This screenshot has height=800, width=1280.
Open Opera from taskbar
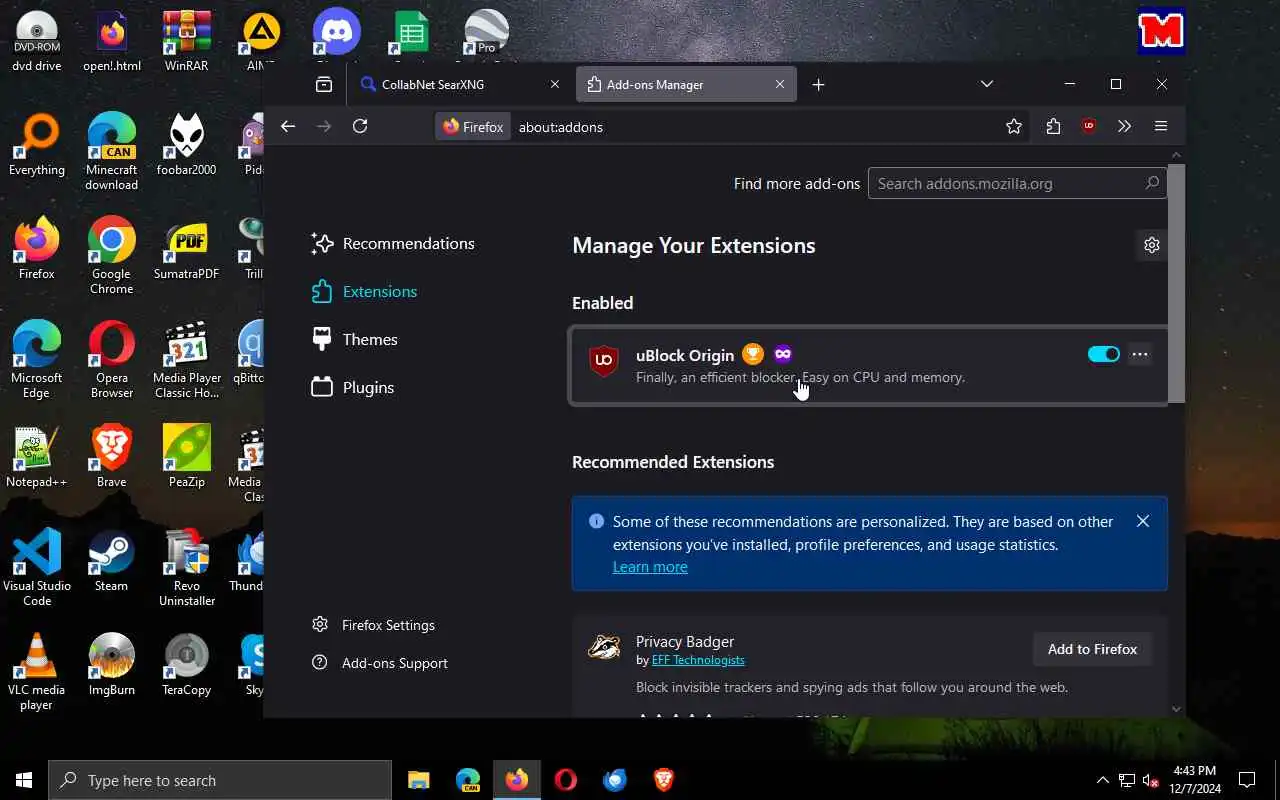click(566, 780)
